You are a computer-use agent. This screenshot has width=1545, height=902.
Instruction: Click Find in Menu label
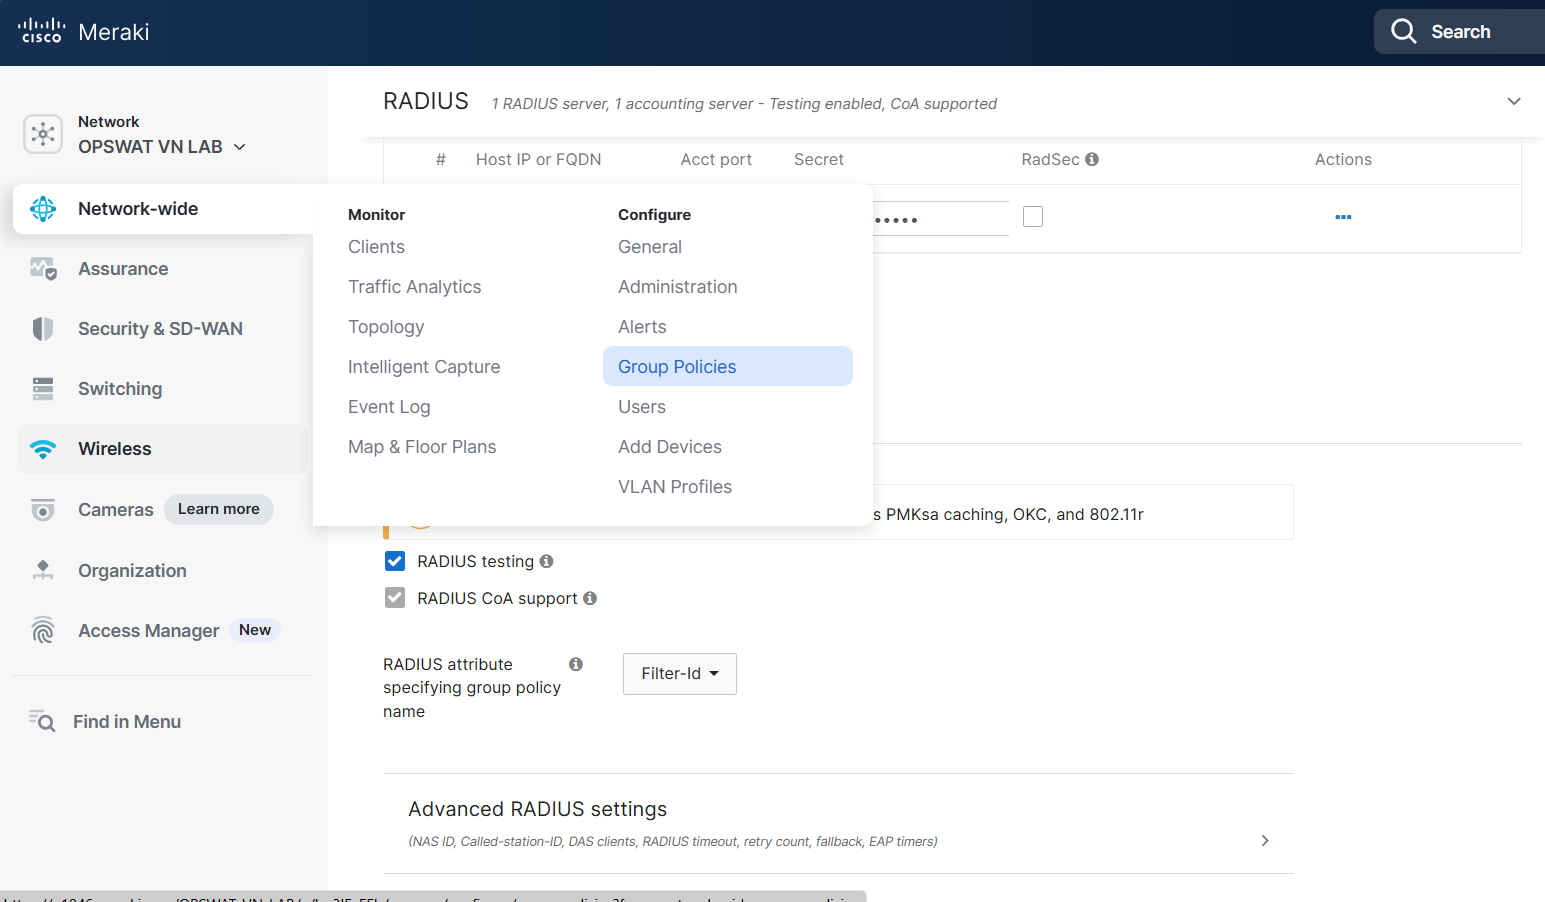point(127,722)
